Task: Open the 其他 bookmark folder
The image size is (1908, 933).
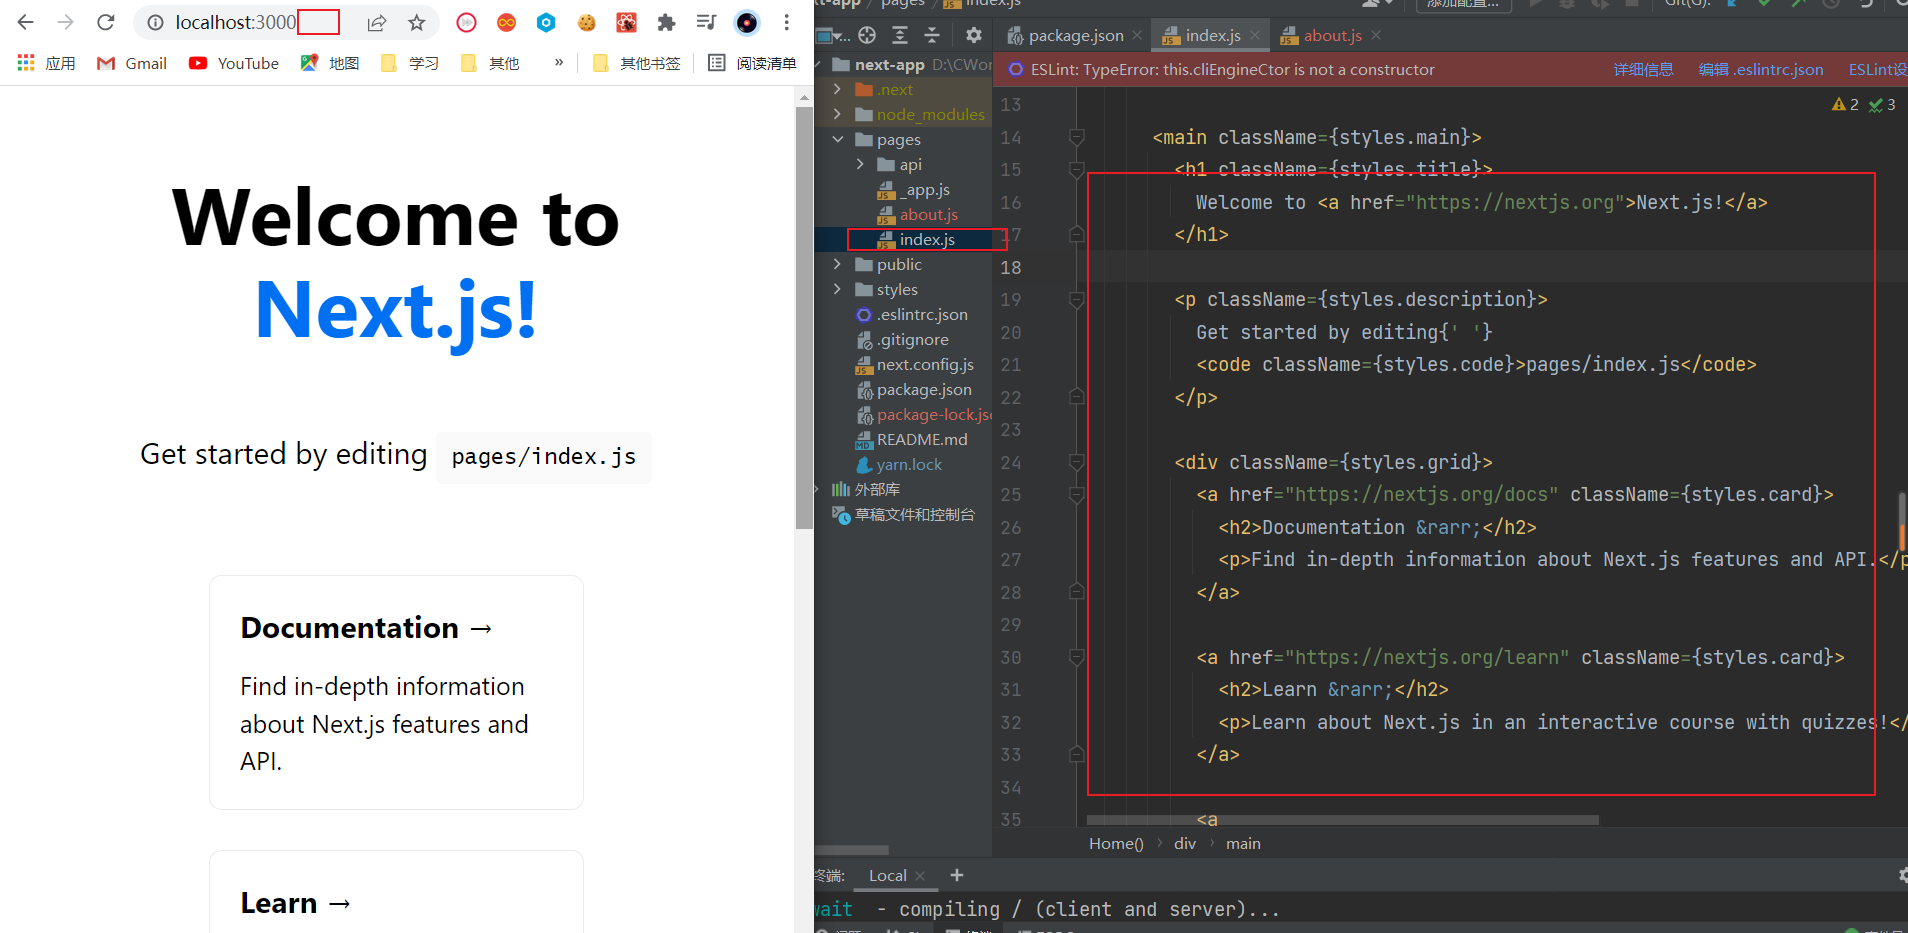Action: coord(490,63)
